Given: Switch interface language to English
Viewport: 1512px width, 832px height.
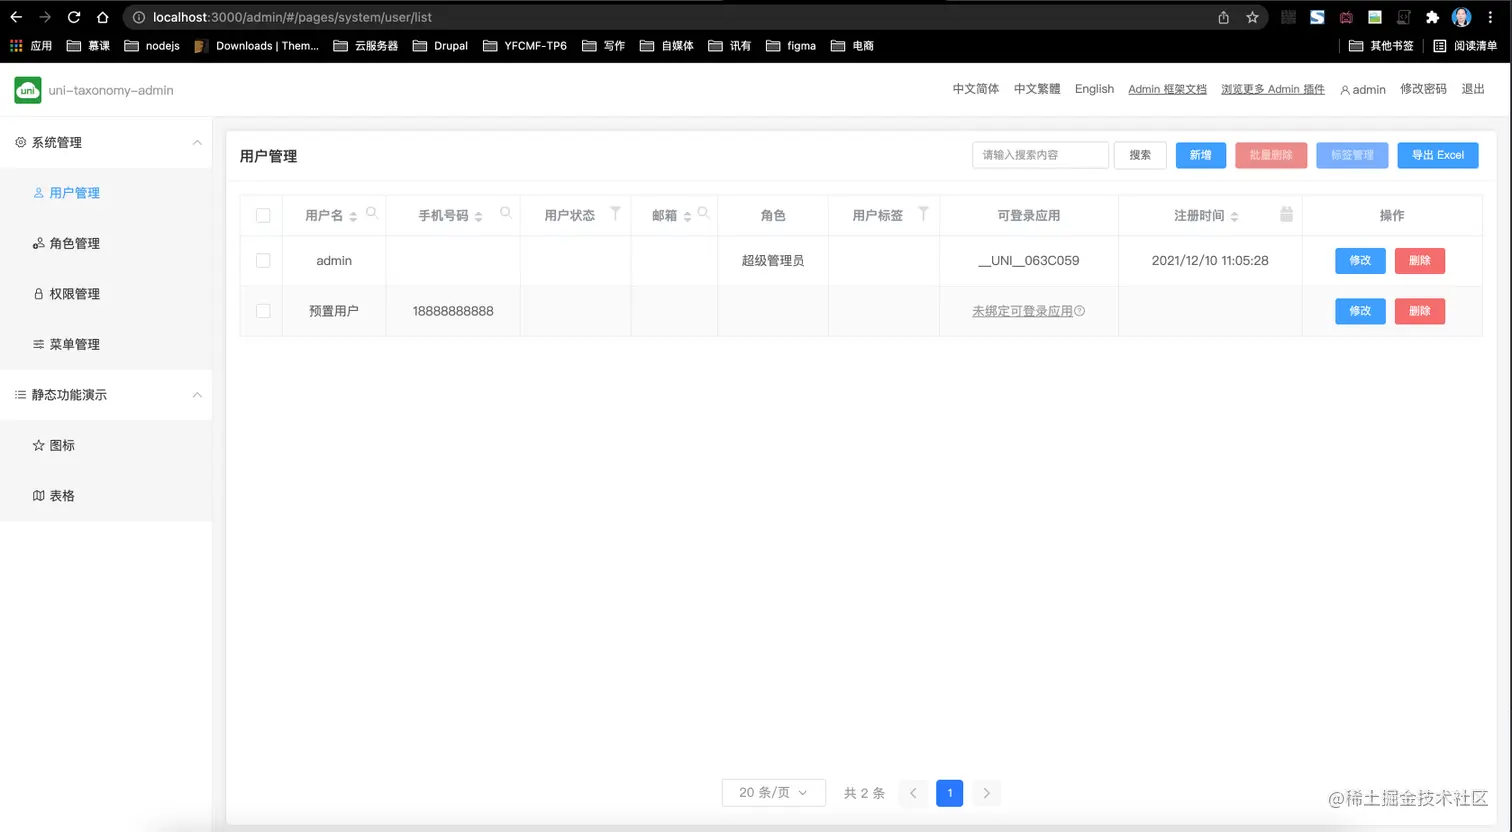Looking at the screenshot, I should click(x=1094, y=89).
